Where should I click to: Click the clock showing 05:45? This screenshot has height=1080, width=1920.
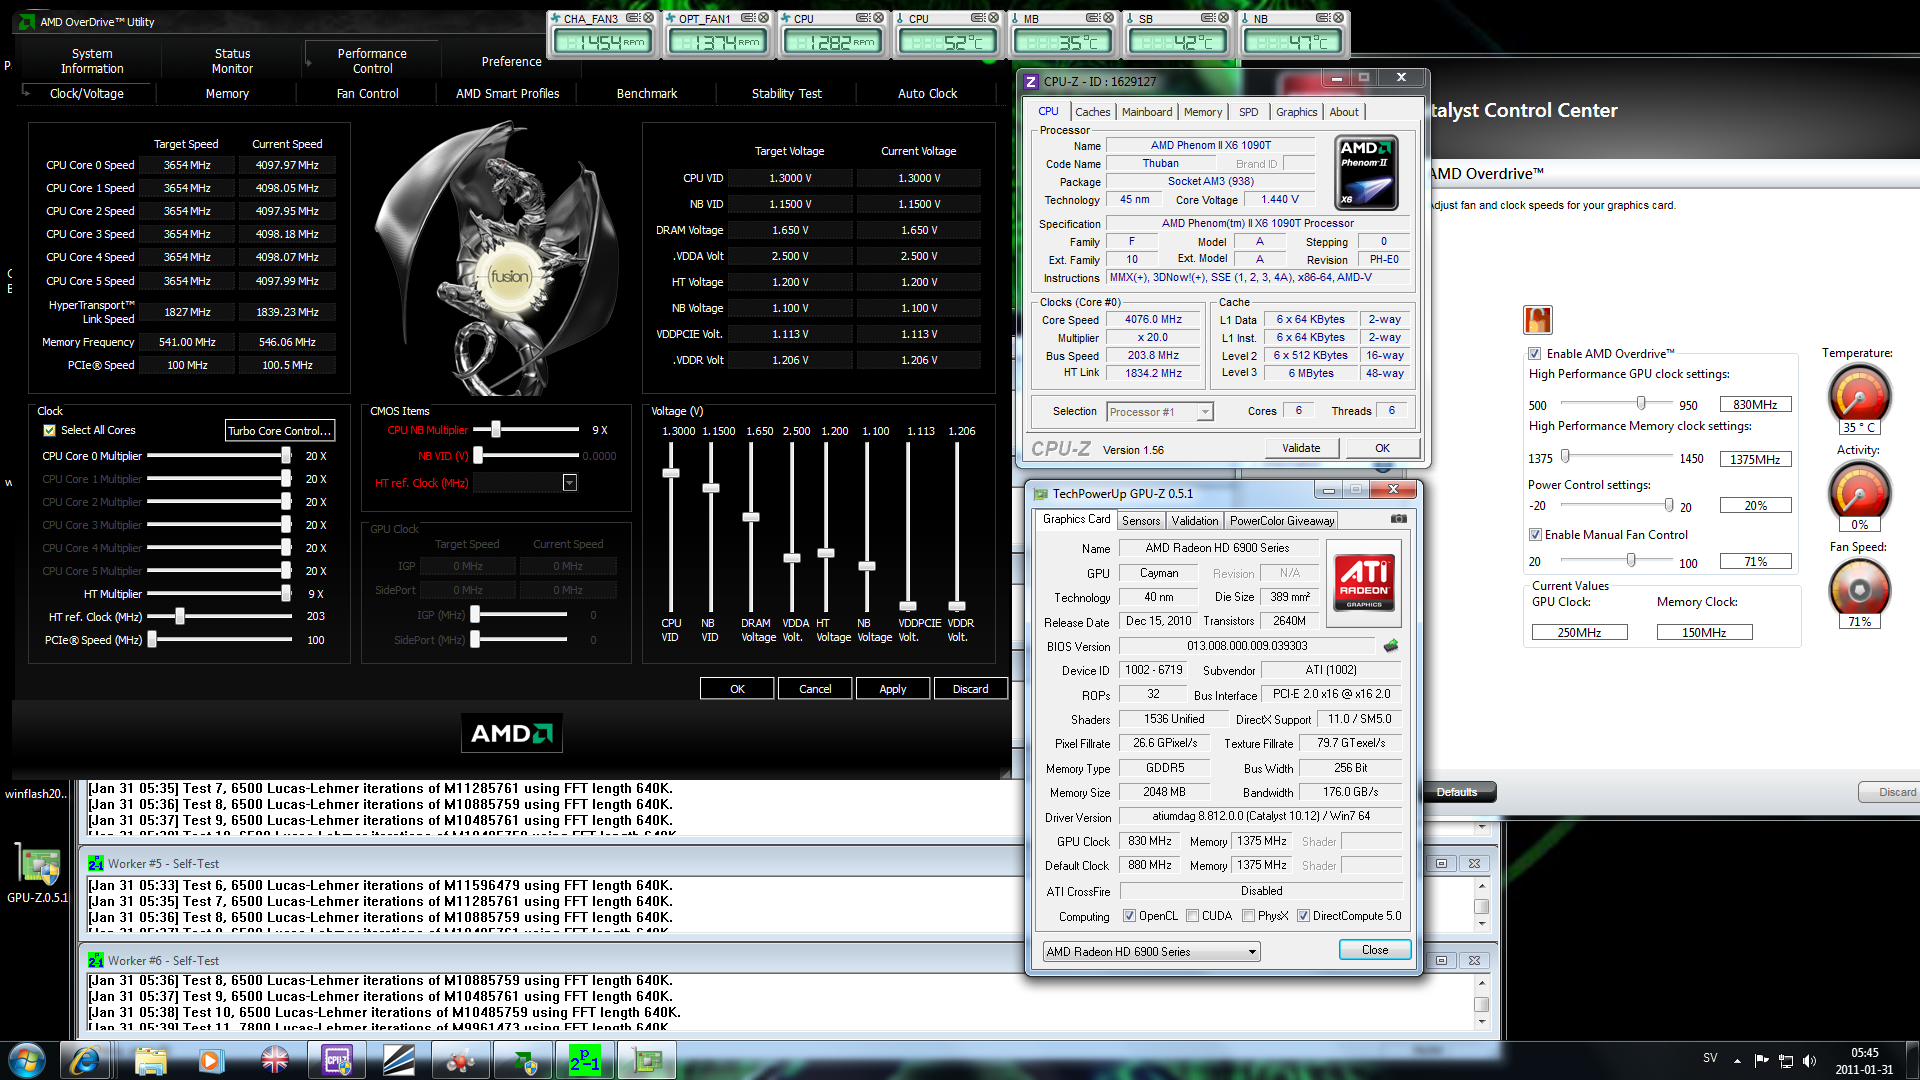(1864, 1053)
